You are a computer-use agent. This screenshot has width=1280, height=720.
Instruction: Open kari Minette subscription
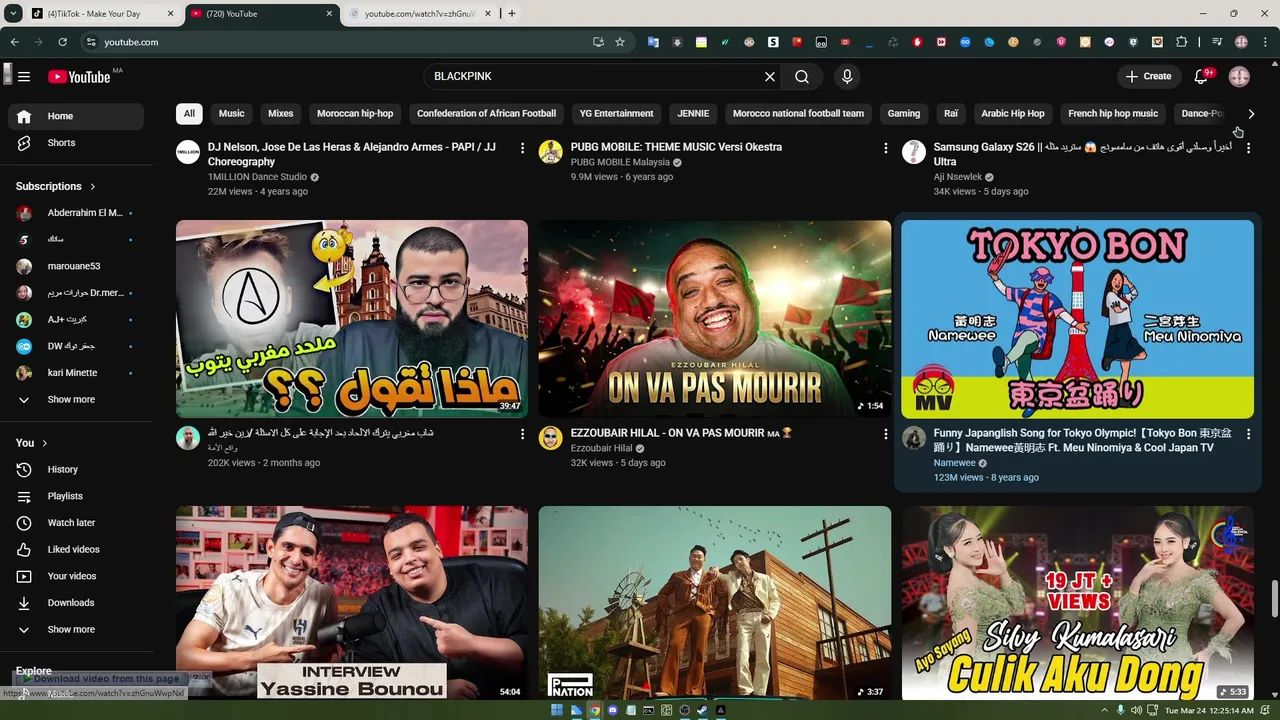coord(76,373)
